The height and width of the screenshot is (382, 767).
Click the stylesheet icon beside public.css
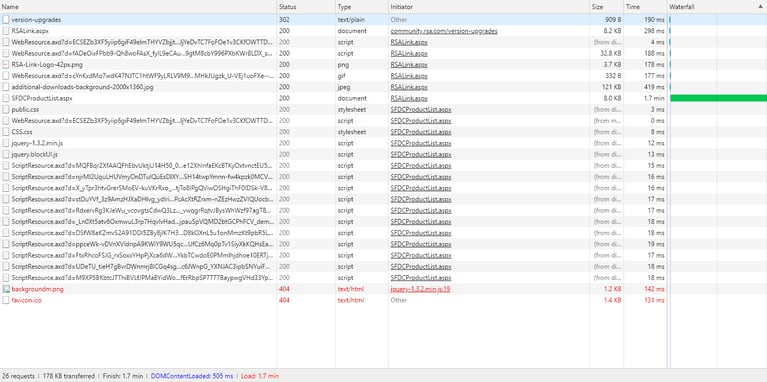click(6, 110)
